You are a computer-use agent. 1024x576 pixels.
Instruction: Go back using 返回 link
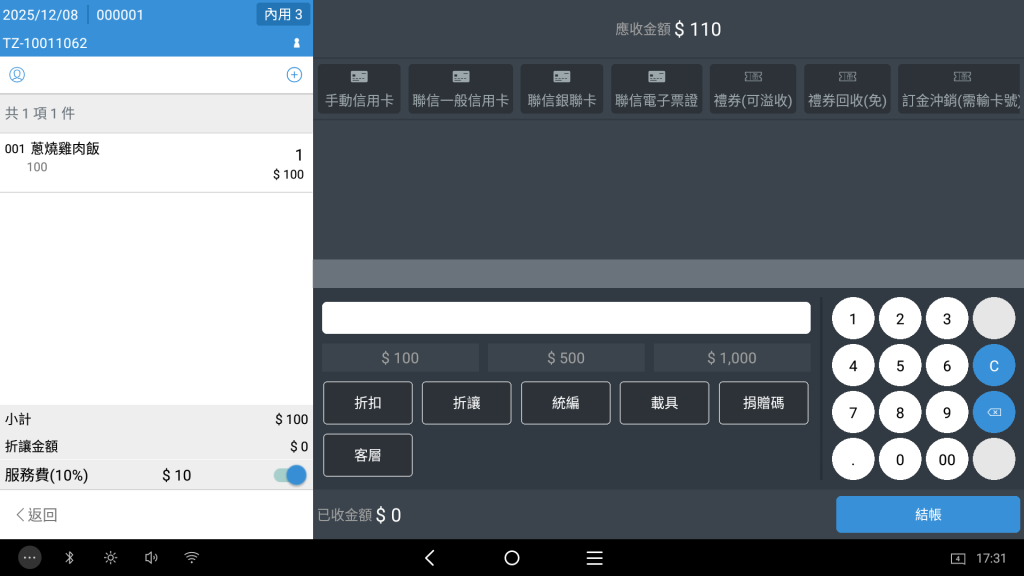point(36,515)
